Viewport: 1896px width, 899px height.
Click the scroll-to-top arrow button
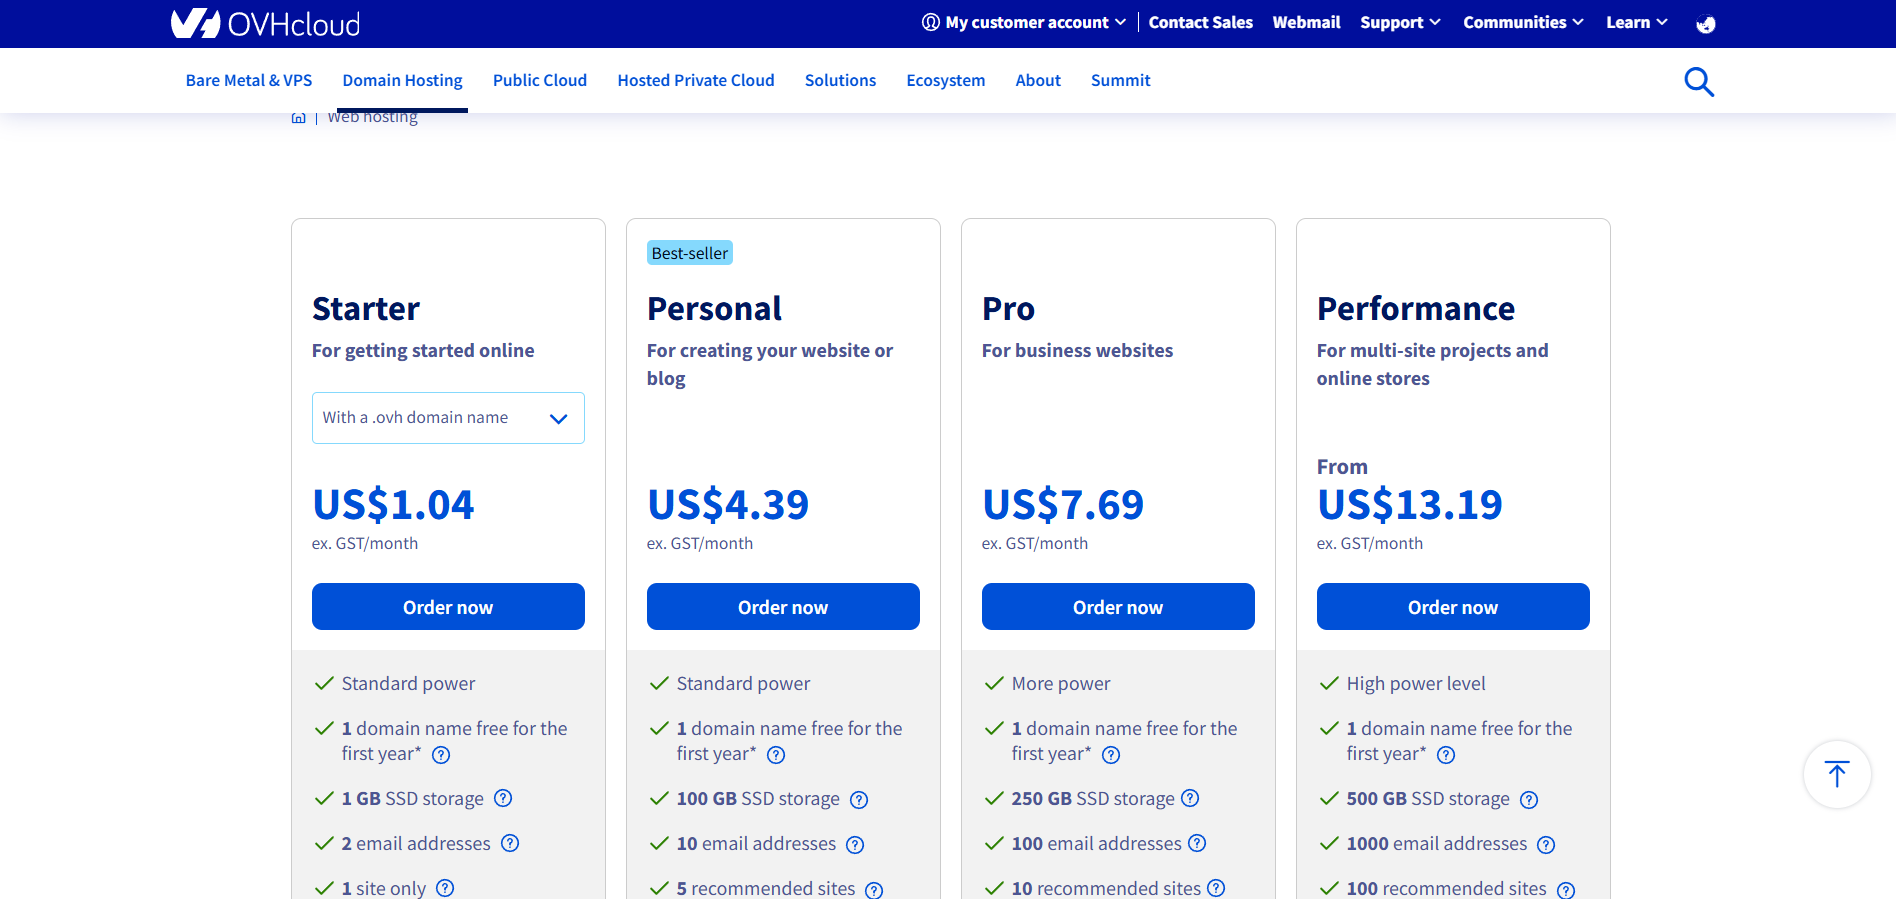tap(1836, 774)
